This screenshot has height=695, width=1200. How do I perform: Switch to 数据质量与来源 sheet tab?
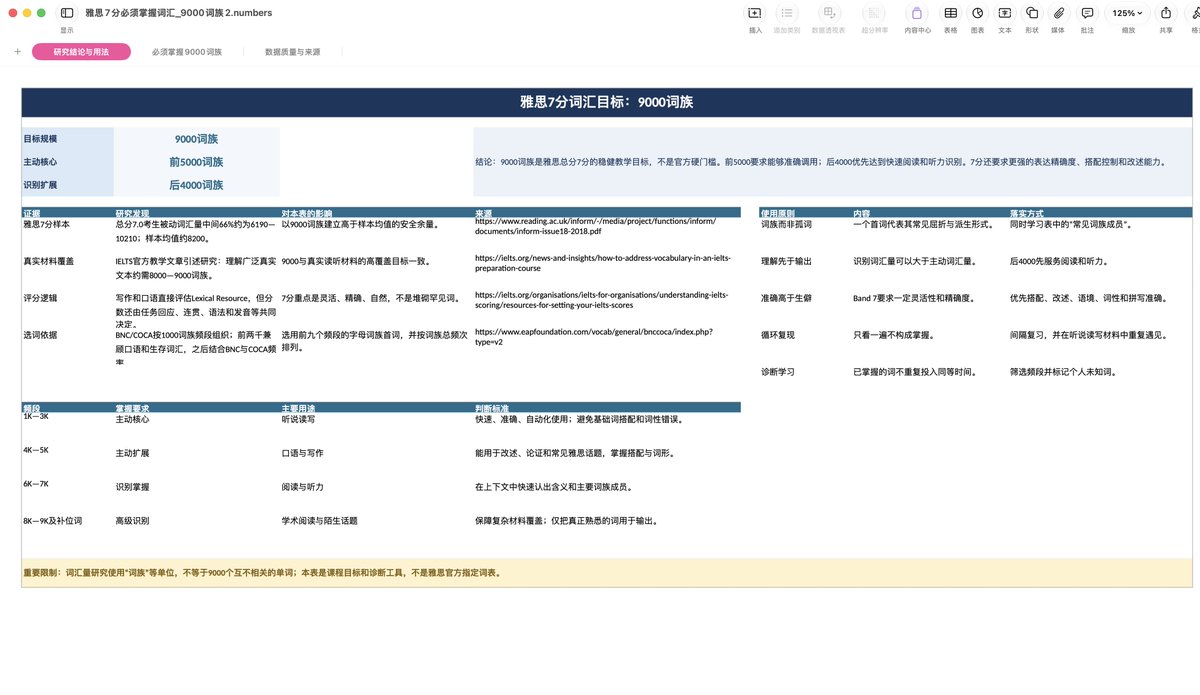click(x=293, y=52)
